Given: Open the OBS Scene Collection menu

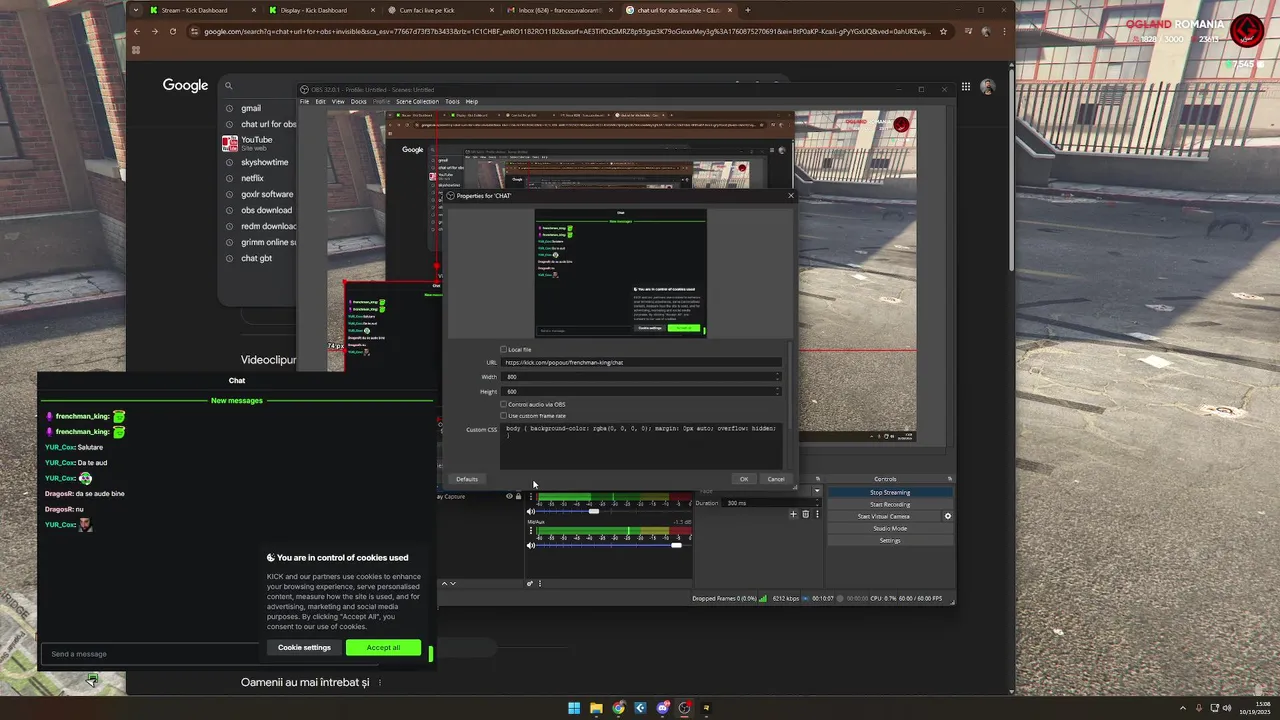Looking at the screenshot, I should point(417,101).
